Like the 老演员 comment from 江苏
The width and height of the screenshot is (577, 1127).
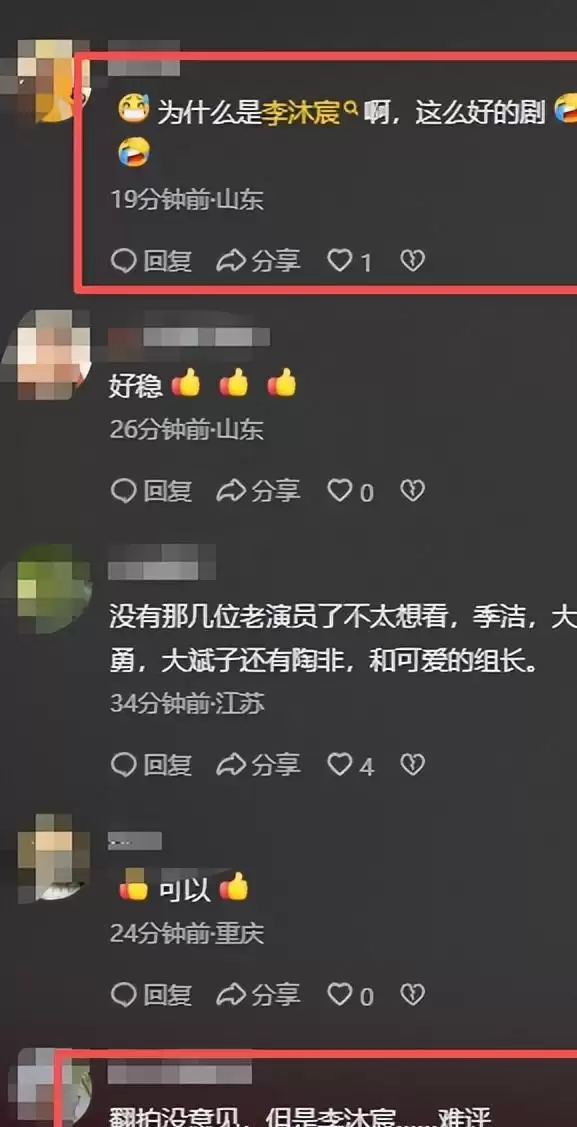(x=351, y=765)
